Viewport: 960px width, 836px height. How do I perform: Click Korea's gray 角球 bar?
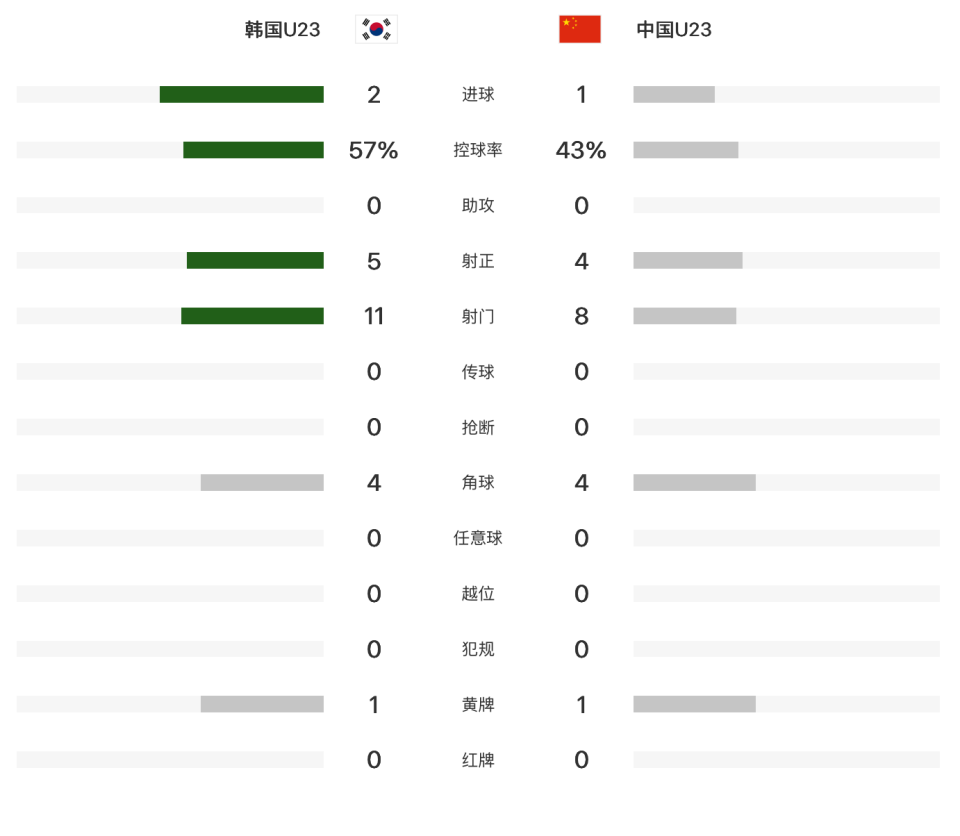point(262,483)
